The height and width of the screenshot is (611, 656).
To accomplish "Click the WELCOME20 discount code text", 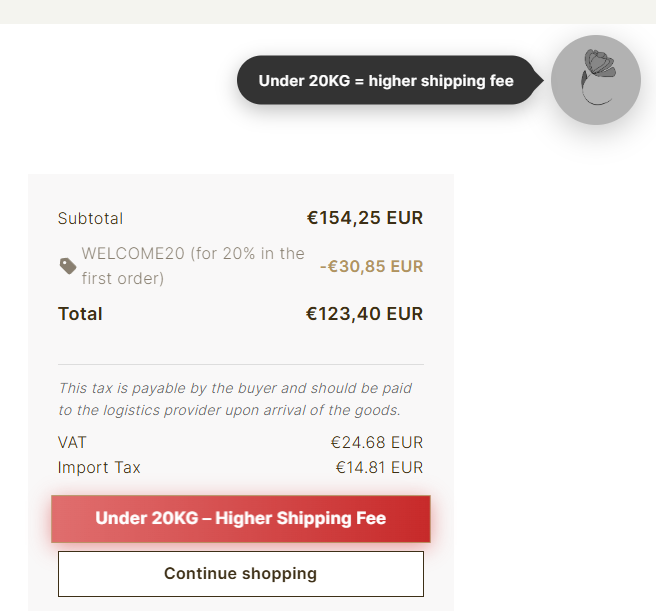I will [x=132, y=254].
